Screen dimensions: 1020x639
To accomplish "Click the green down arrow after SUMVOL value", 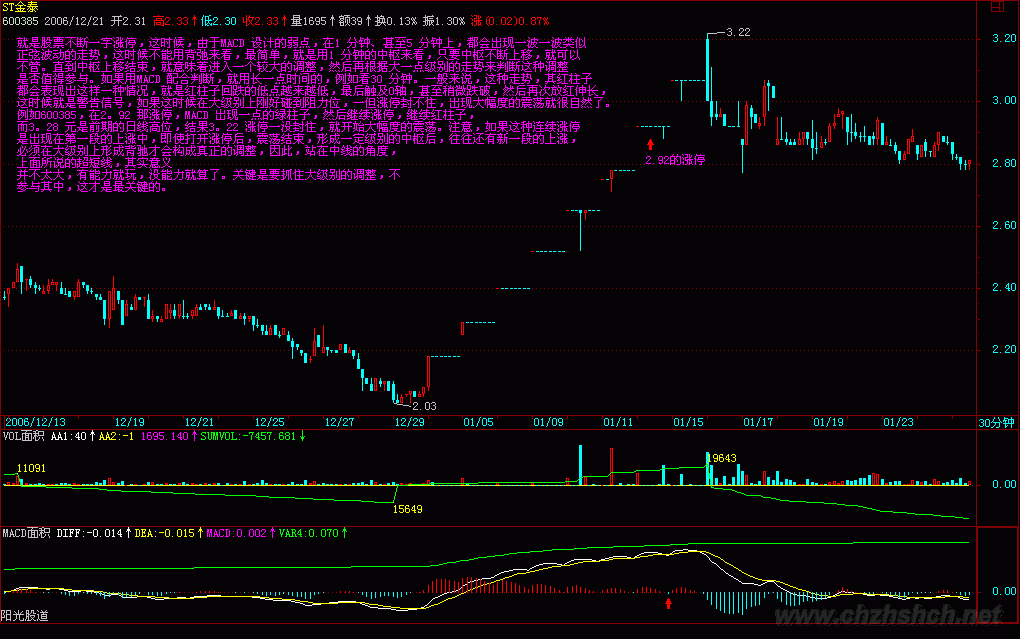I will [303, 436].
